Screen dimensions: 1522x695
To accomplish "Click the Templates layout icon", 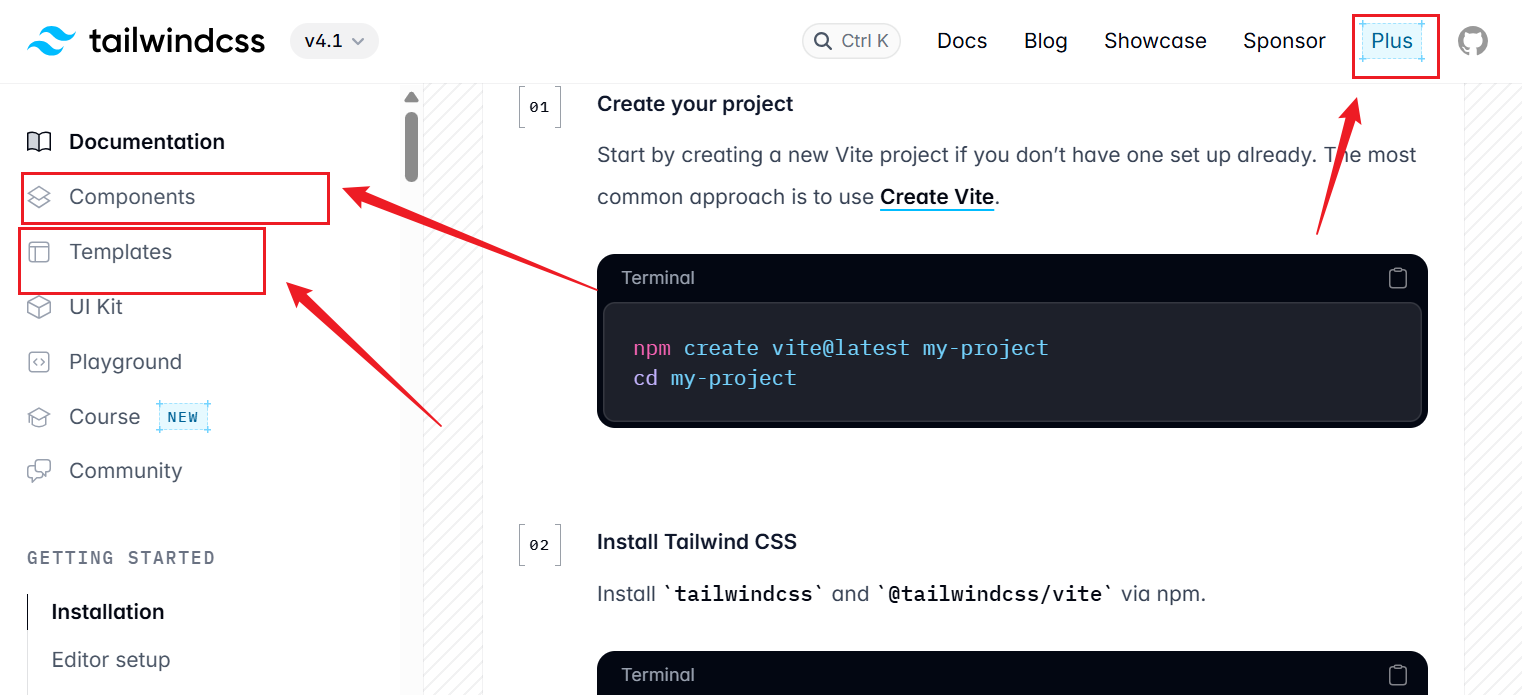I will (x=39, y=252).
